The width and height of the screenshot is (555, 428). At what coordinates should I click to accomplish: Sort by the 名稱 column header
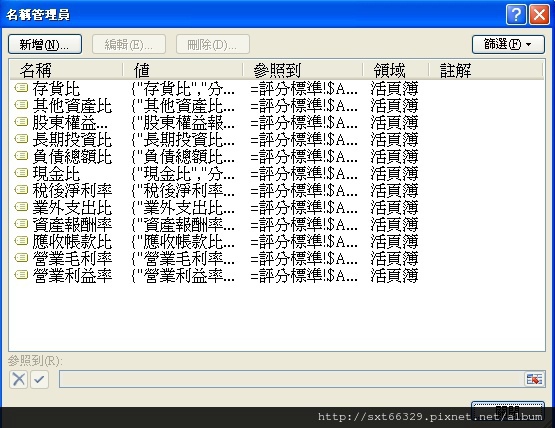click(x=66, y=70)
